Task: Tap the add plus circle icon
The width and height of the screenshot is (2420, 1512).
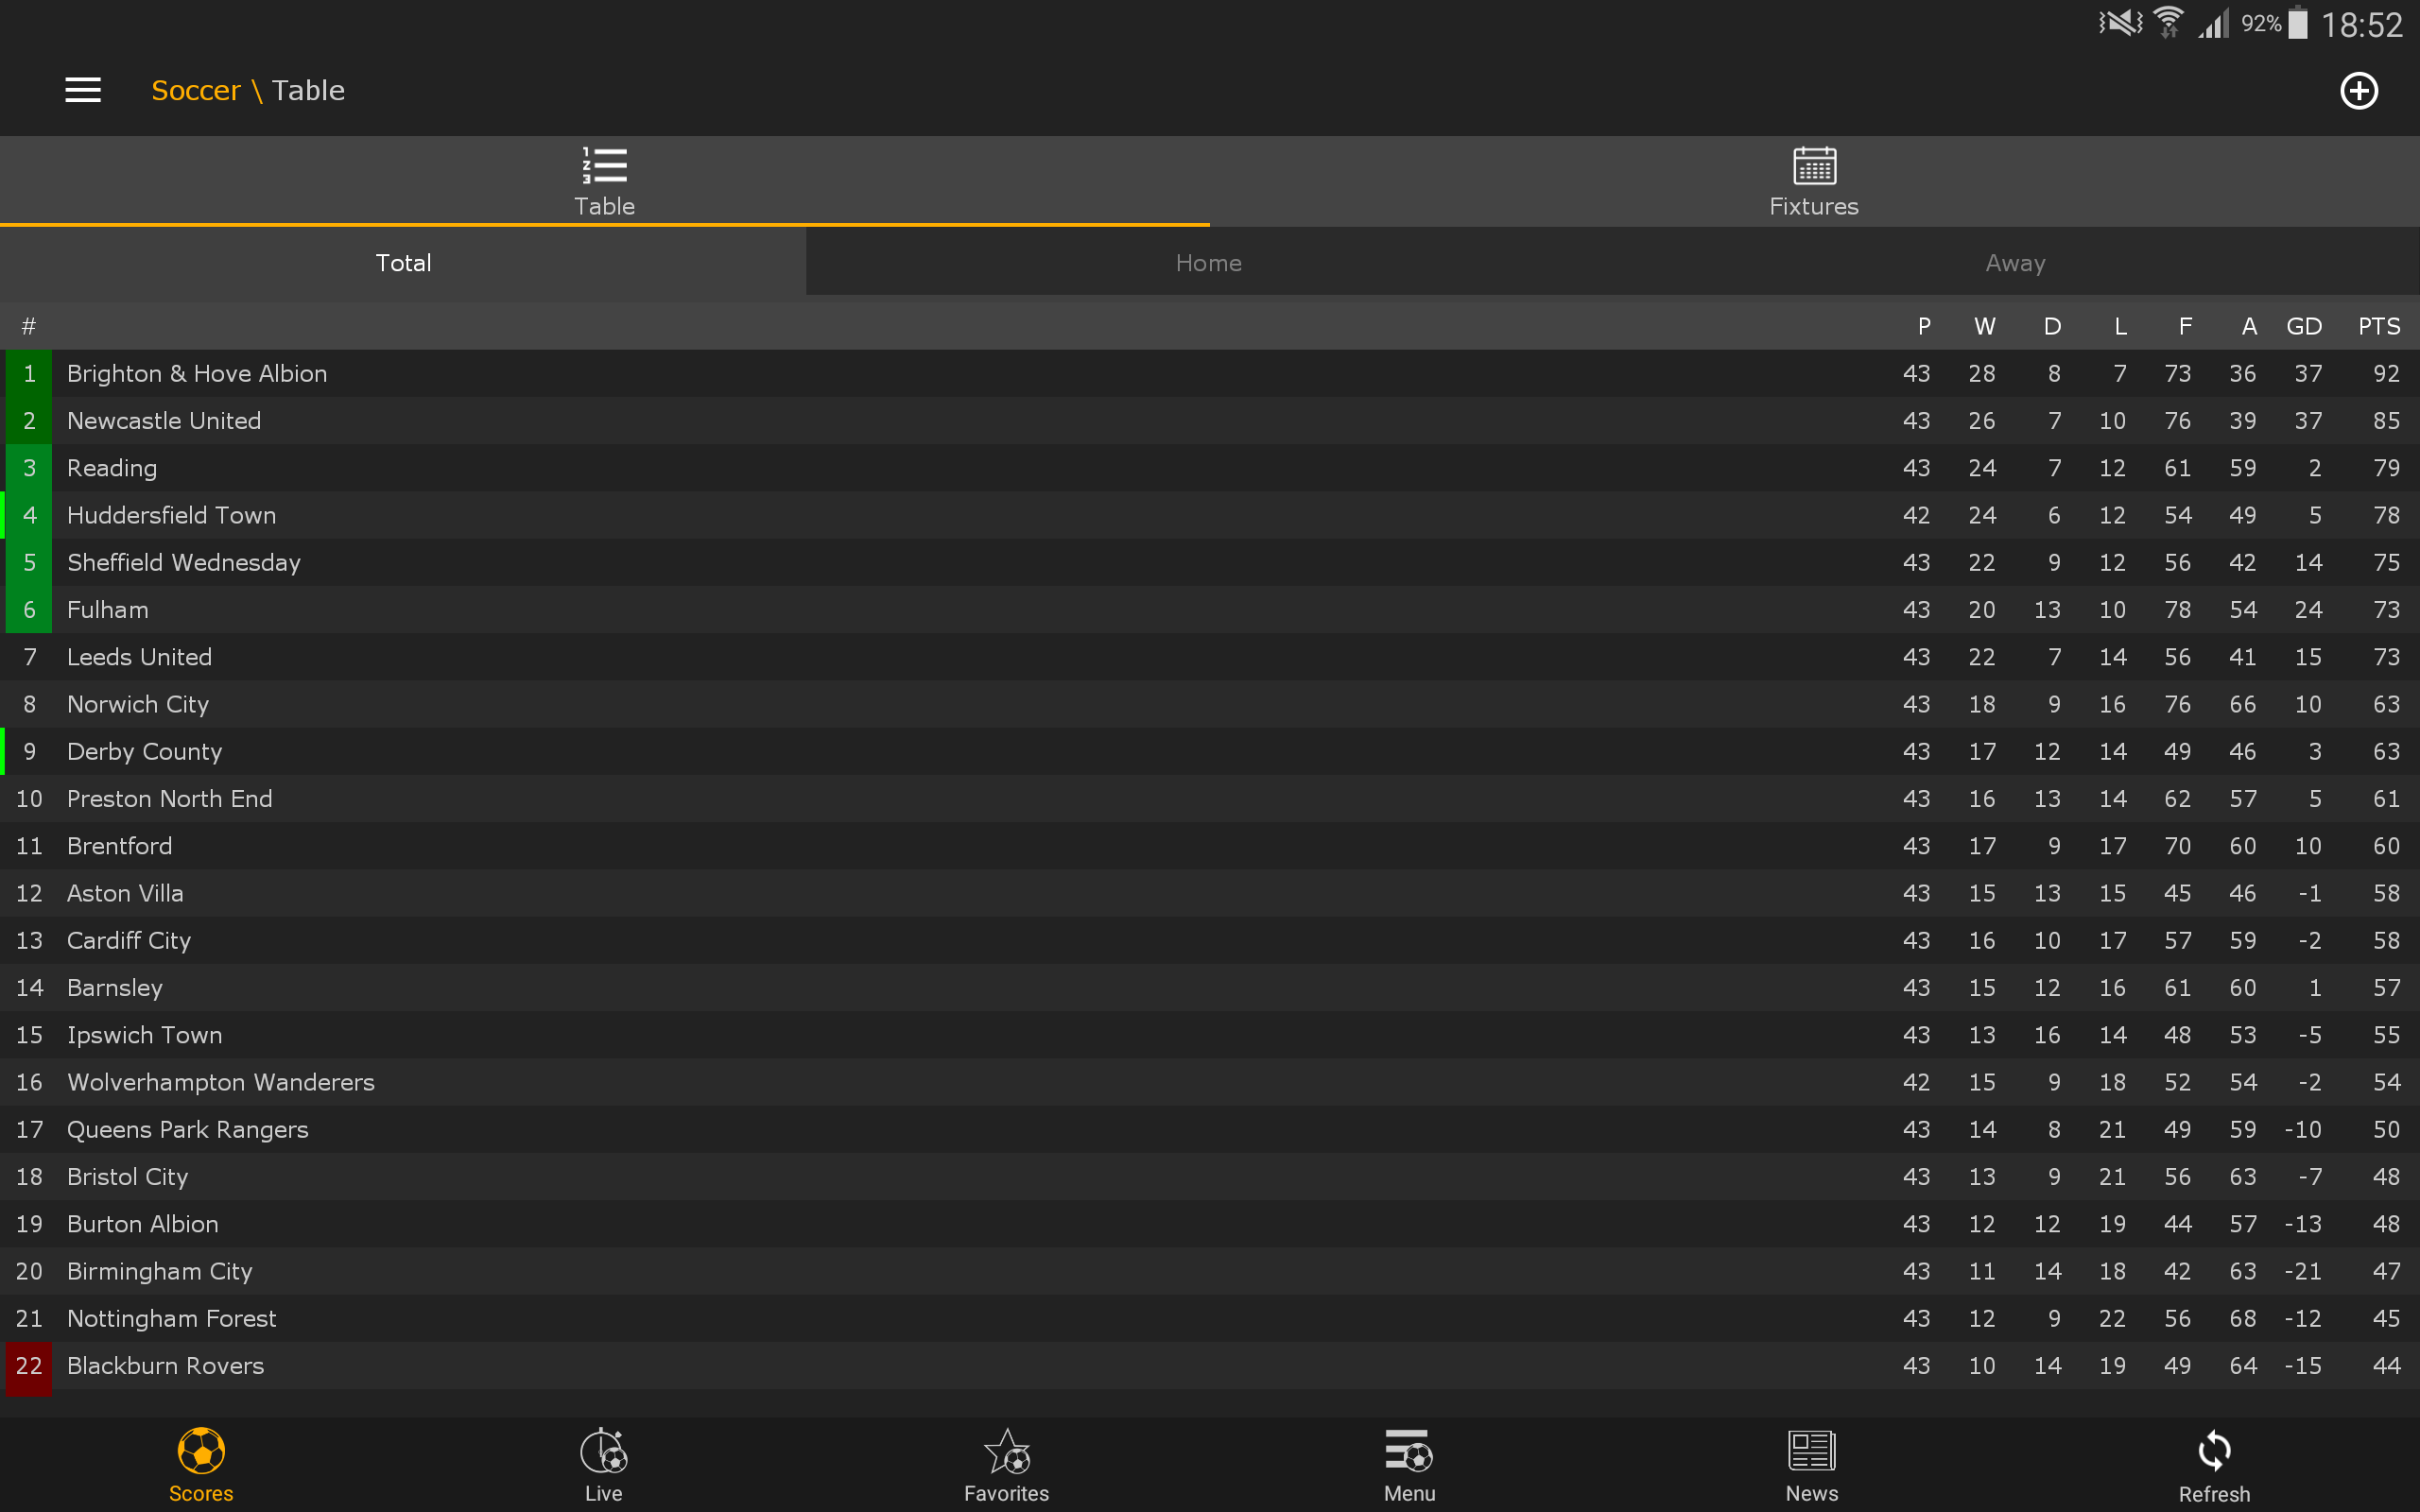Action: click(x=2359, y=91)
